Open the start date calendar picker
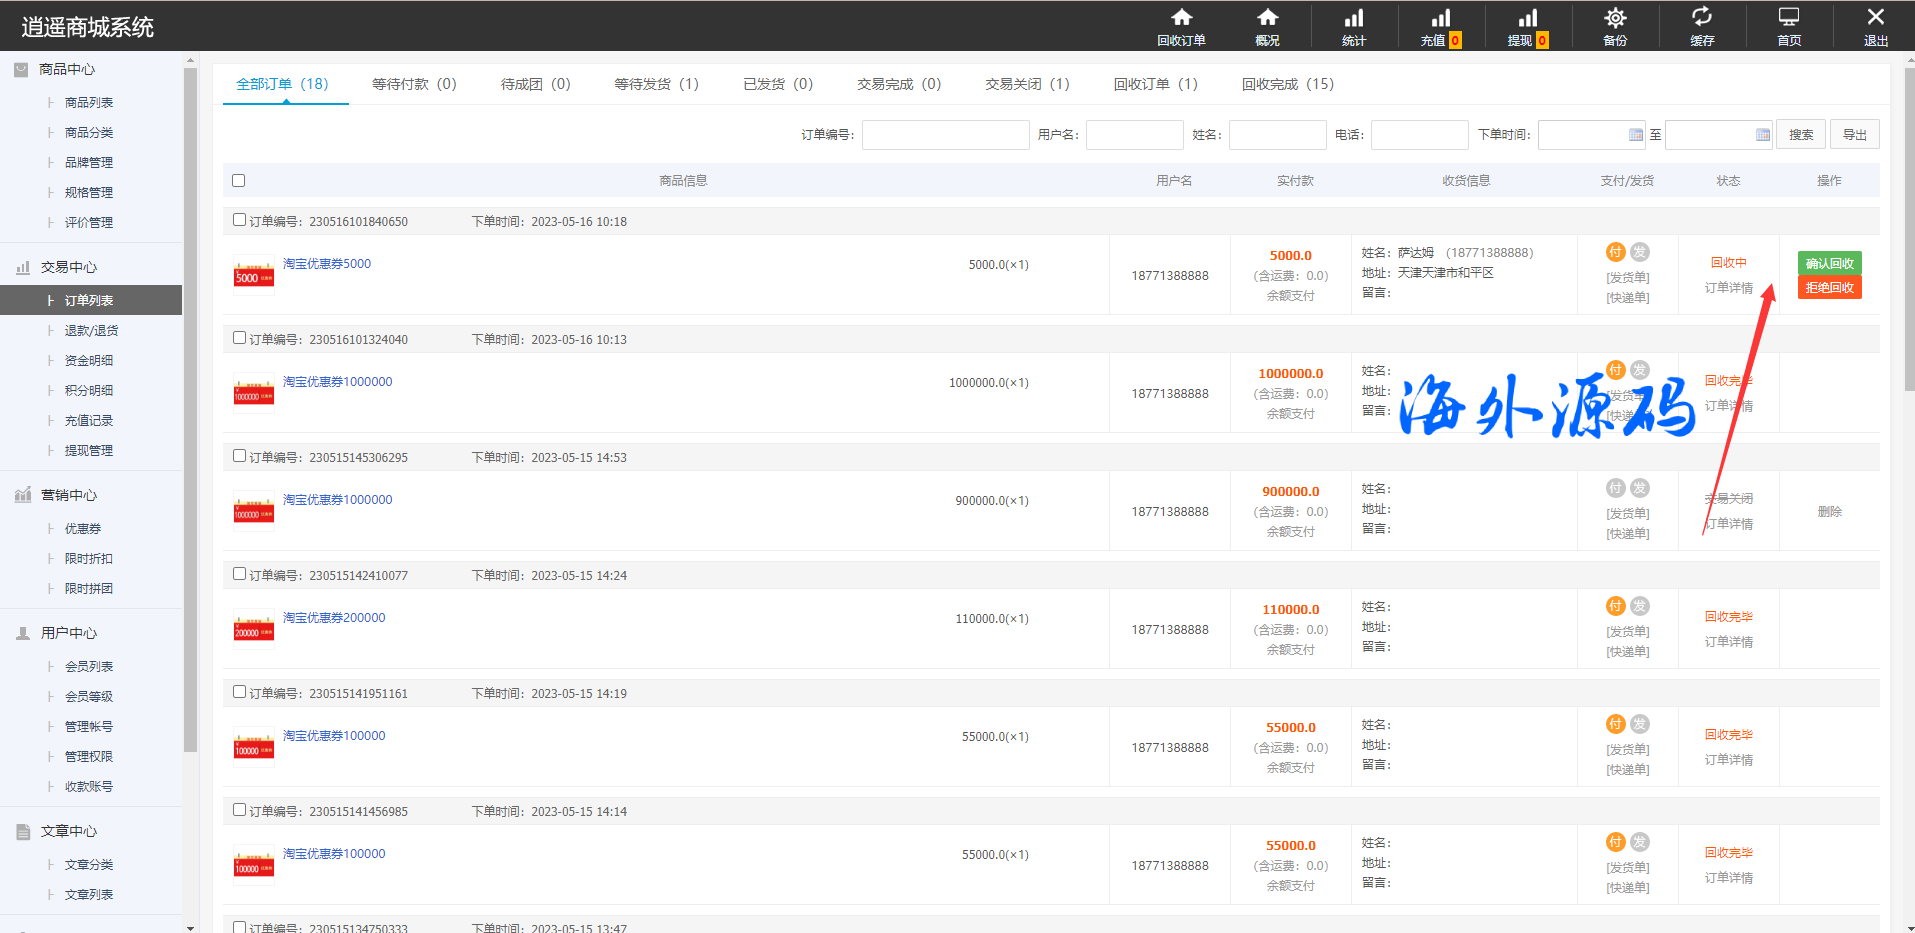Viewport: 1915px width, 933px height. tap(1636, 135)
